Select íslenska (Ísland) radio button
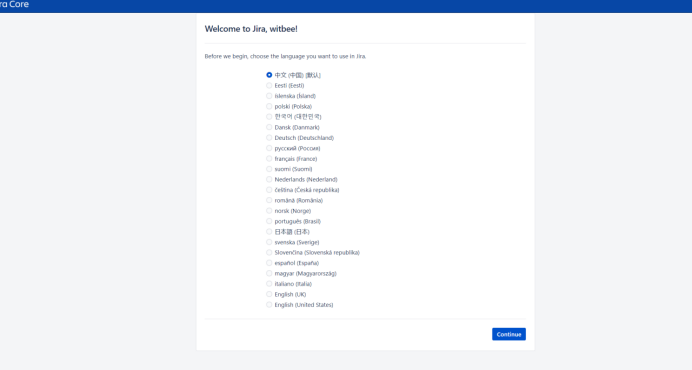 coord(269,96)
